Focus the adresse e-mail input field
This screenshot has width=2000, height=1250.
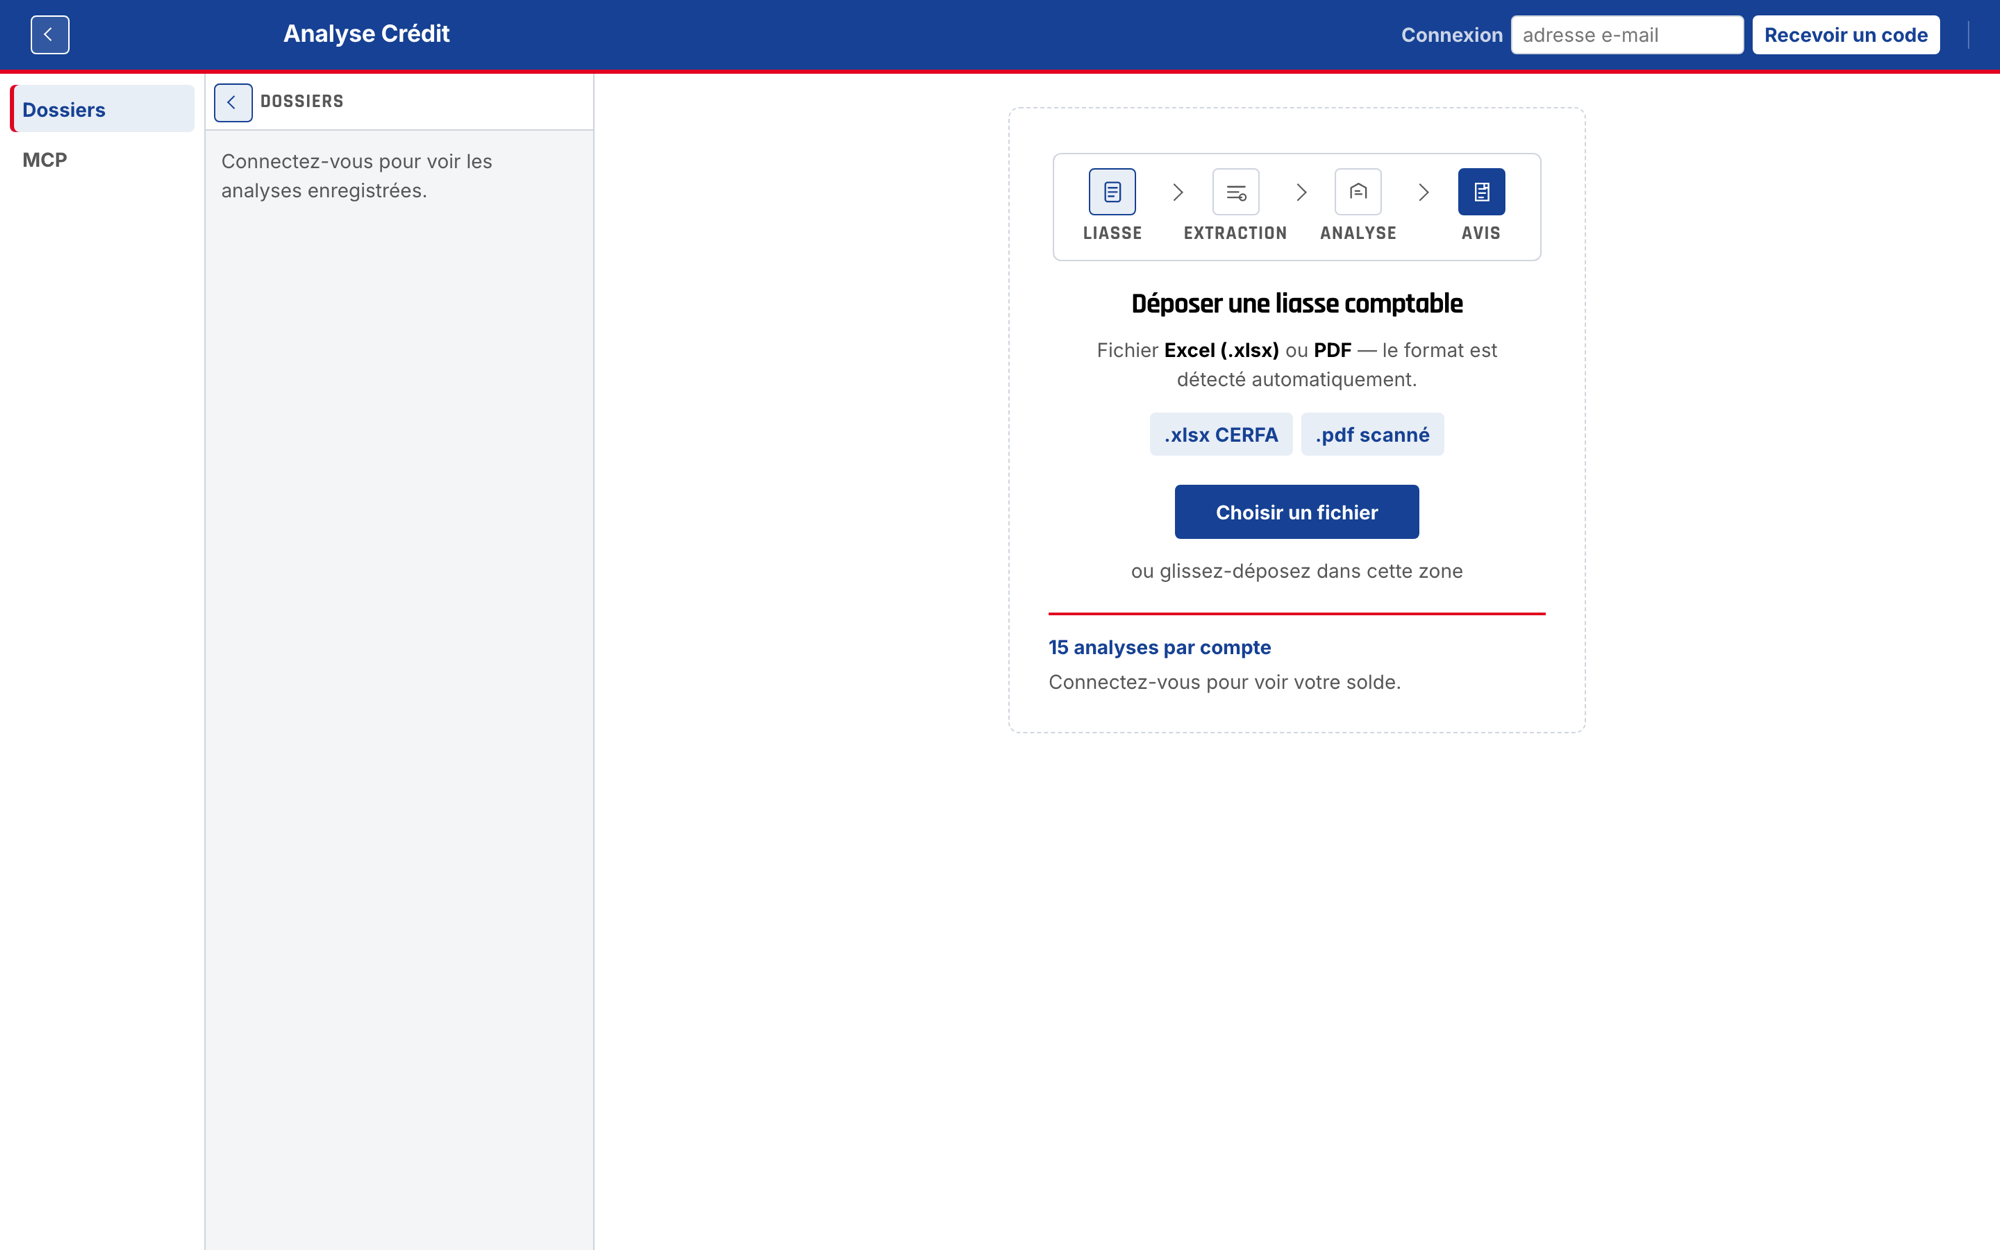click(1627, 35)
